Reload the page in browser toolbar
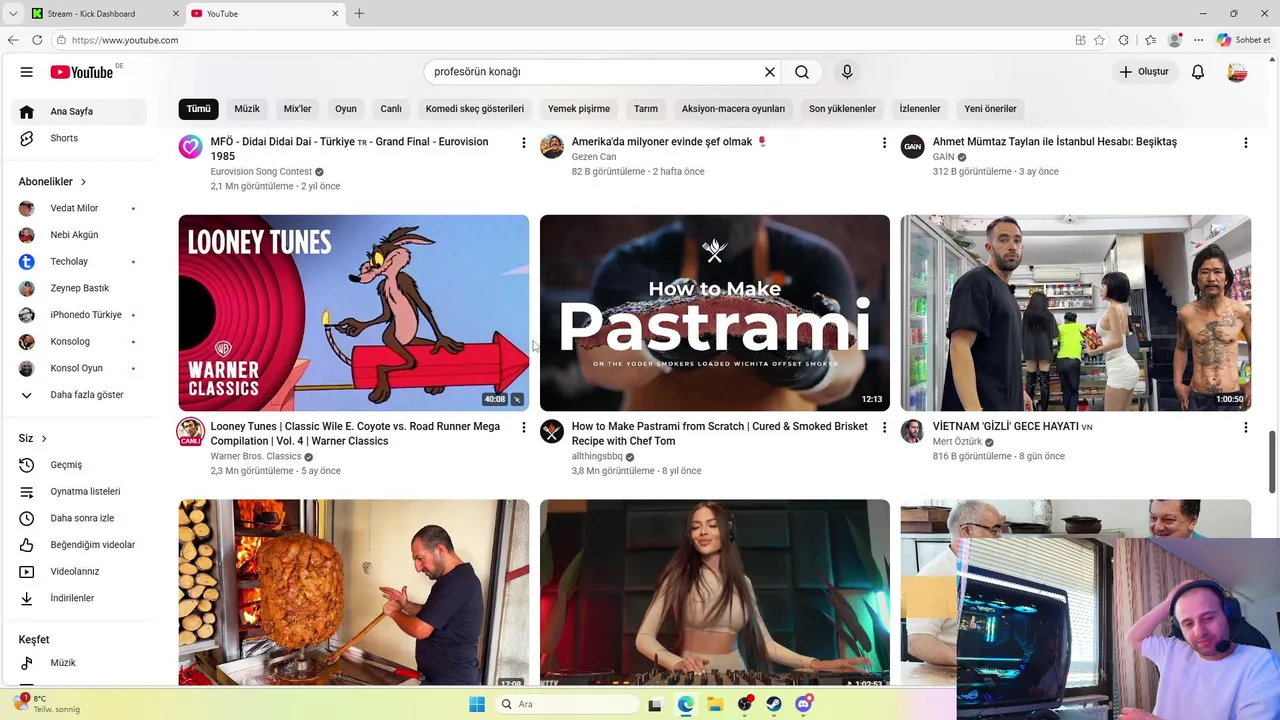Image resolution: width=1280 pixels, height=720 pixels. point(37,40)
